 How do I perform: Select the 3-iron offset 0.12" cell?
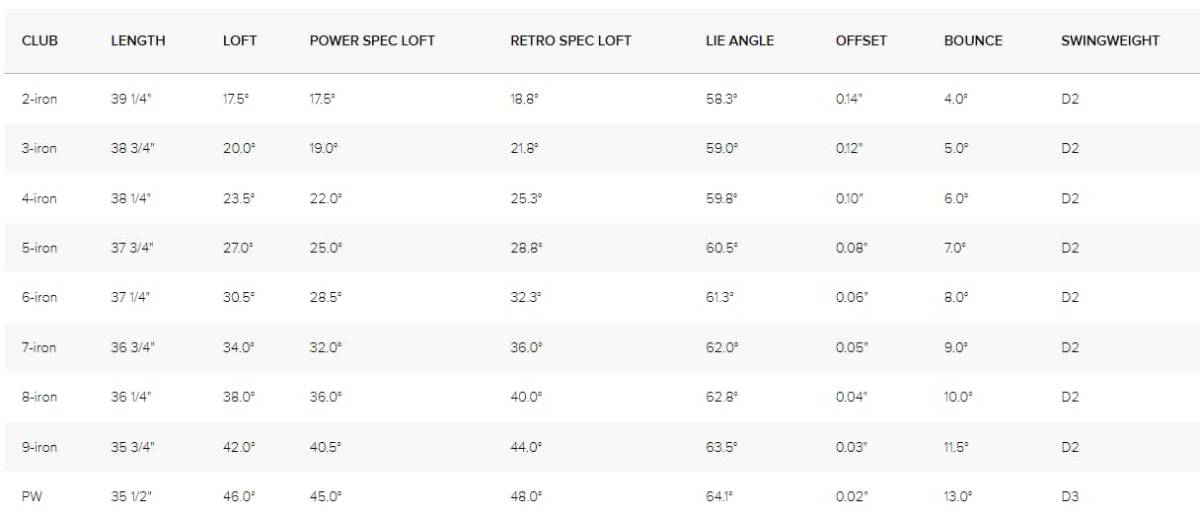(x=850, y=148)
